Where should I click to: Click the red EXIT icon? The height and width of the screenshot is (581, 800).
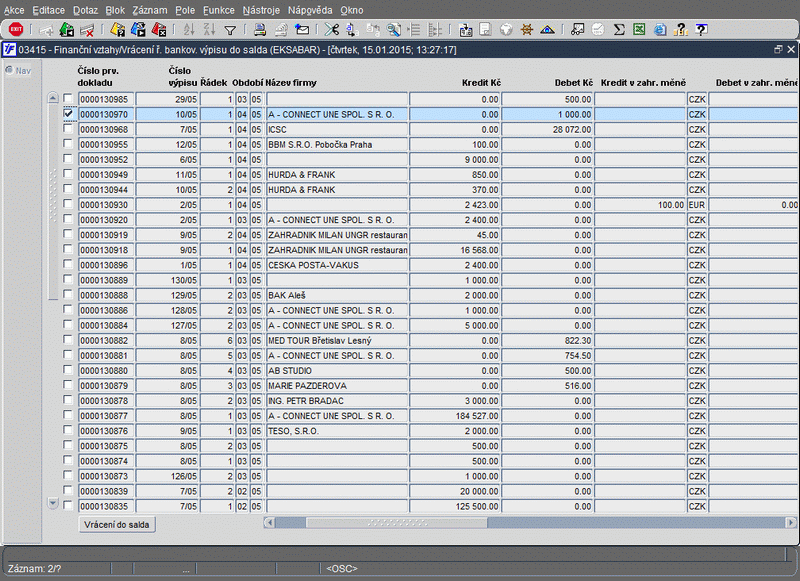tap(16, 30)
